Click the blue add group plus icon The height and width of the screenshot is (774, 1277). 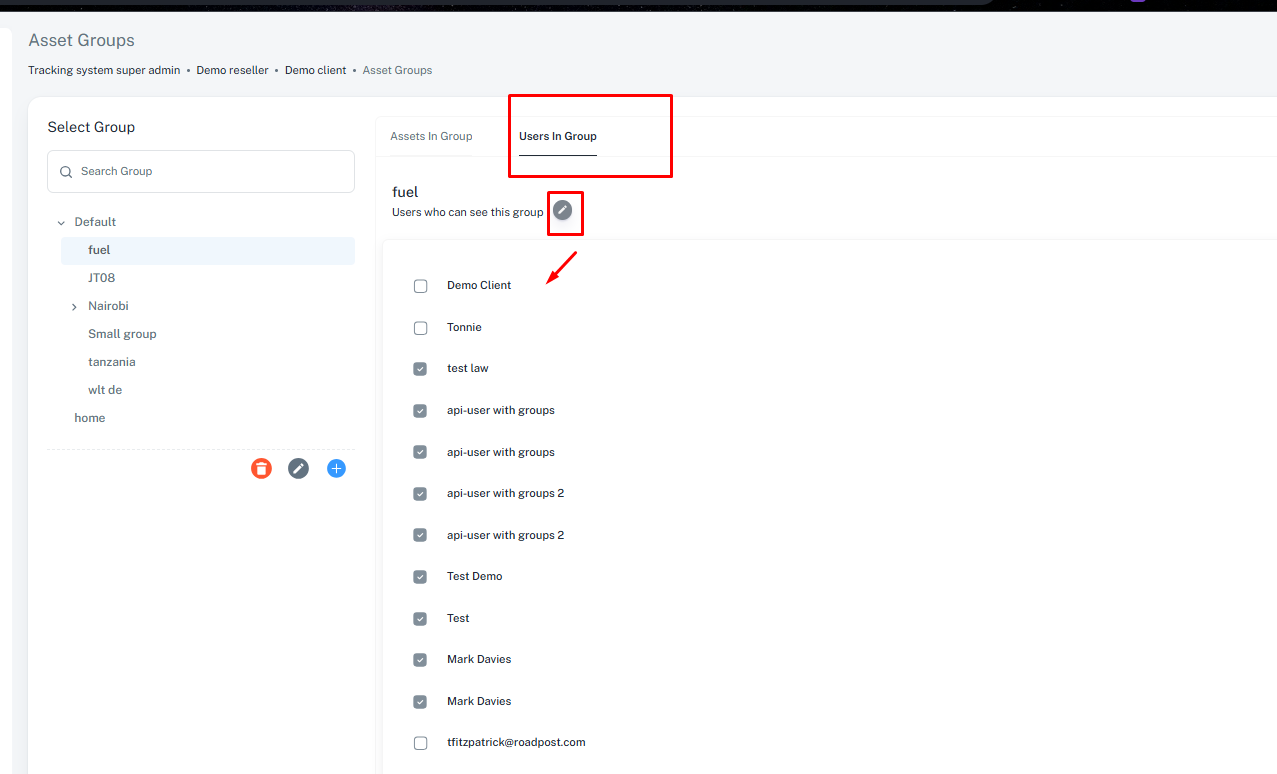(337, 468)
